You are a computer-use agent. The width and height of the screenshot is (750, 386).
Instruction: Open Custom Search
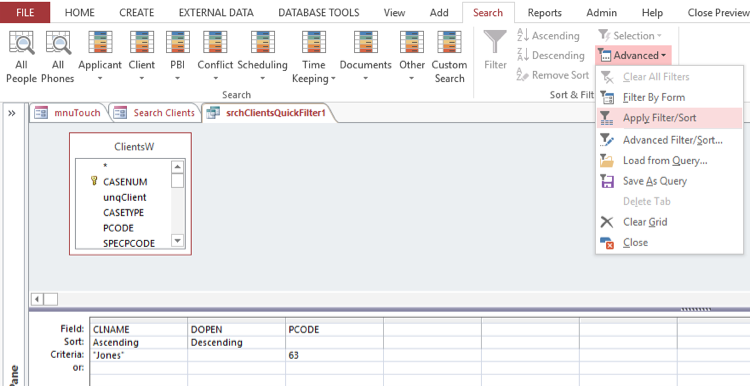(x=449, y=56)
